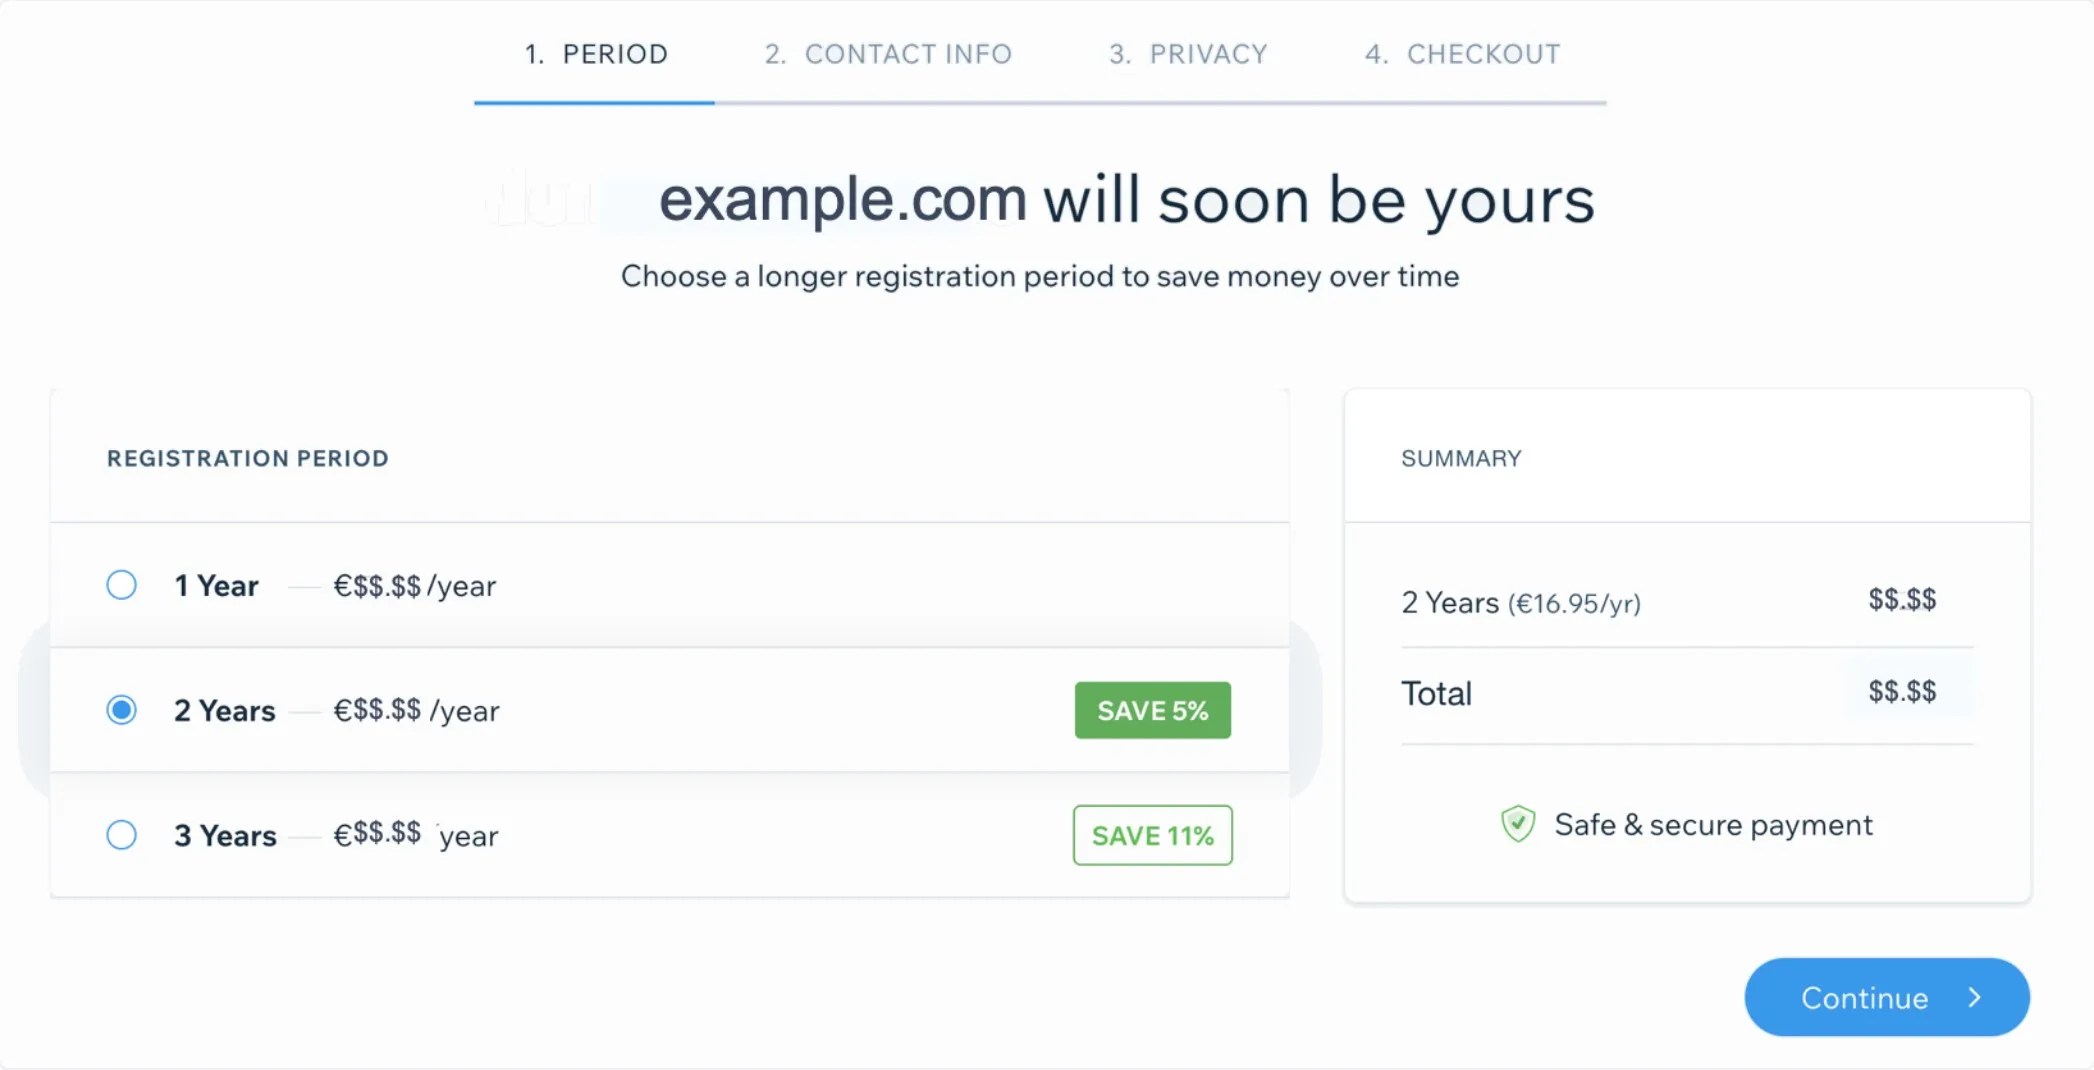Click the safe and secure payment shield icon

point(1518,824)
